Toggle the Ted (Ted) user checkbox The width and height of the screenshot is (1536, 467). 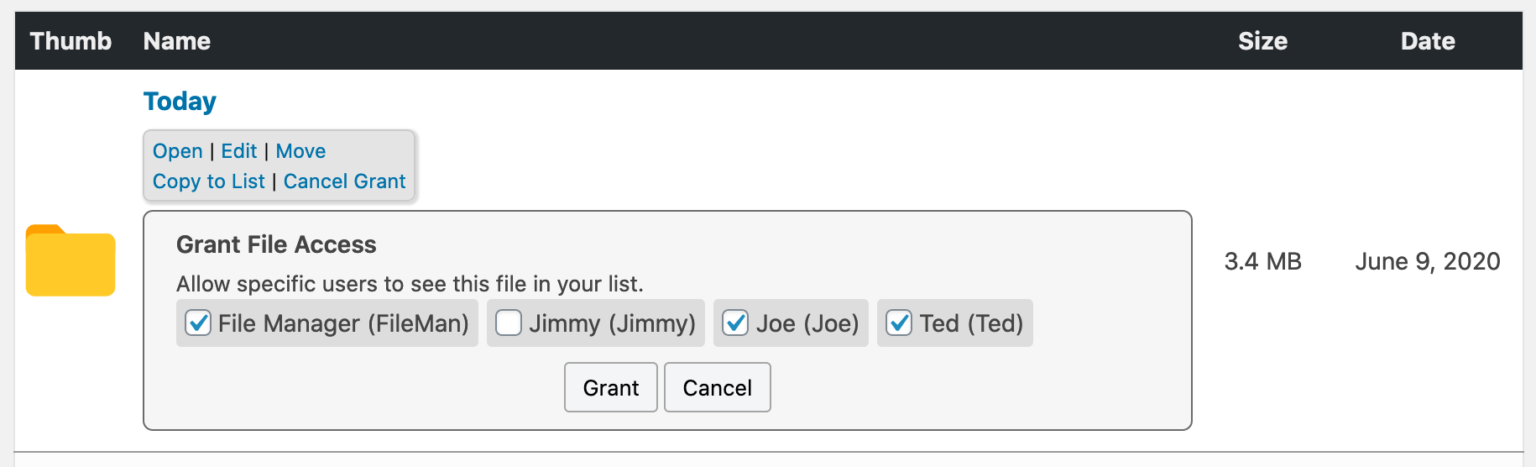pos(899,324)
